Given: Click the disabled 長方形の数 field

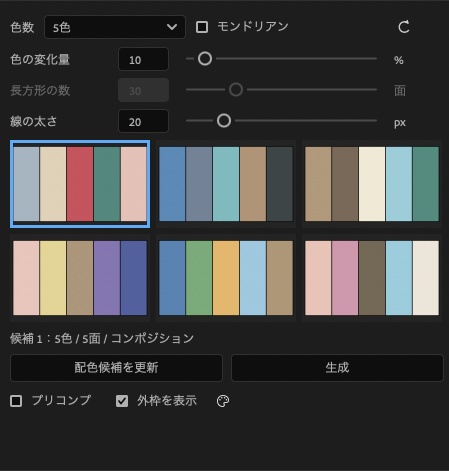Looking at the screenshot, I should click(143, 90).
